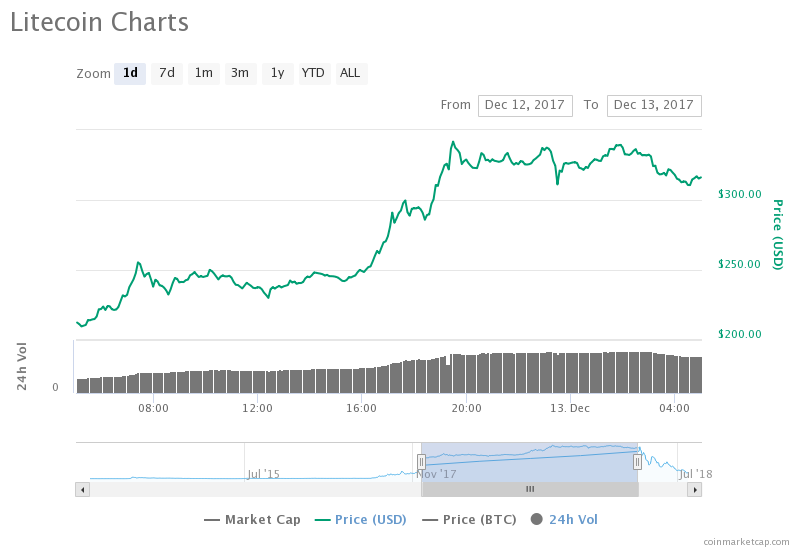Select YTD zoom range
Image resolution: width=800 pixels, height=550 pixels.
click(313, 73)
